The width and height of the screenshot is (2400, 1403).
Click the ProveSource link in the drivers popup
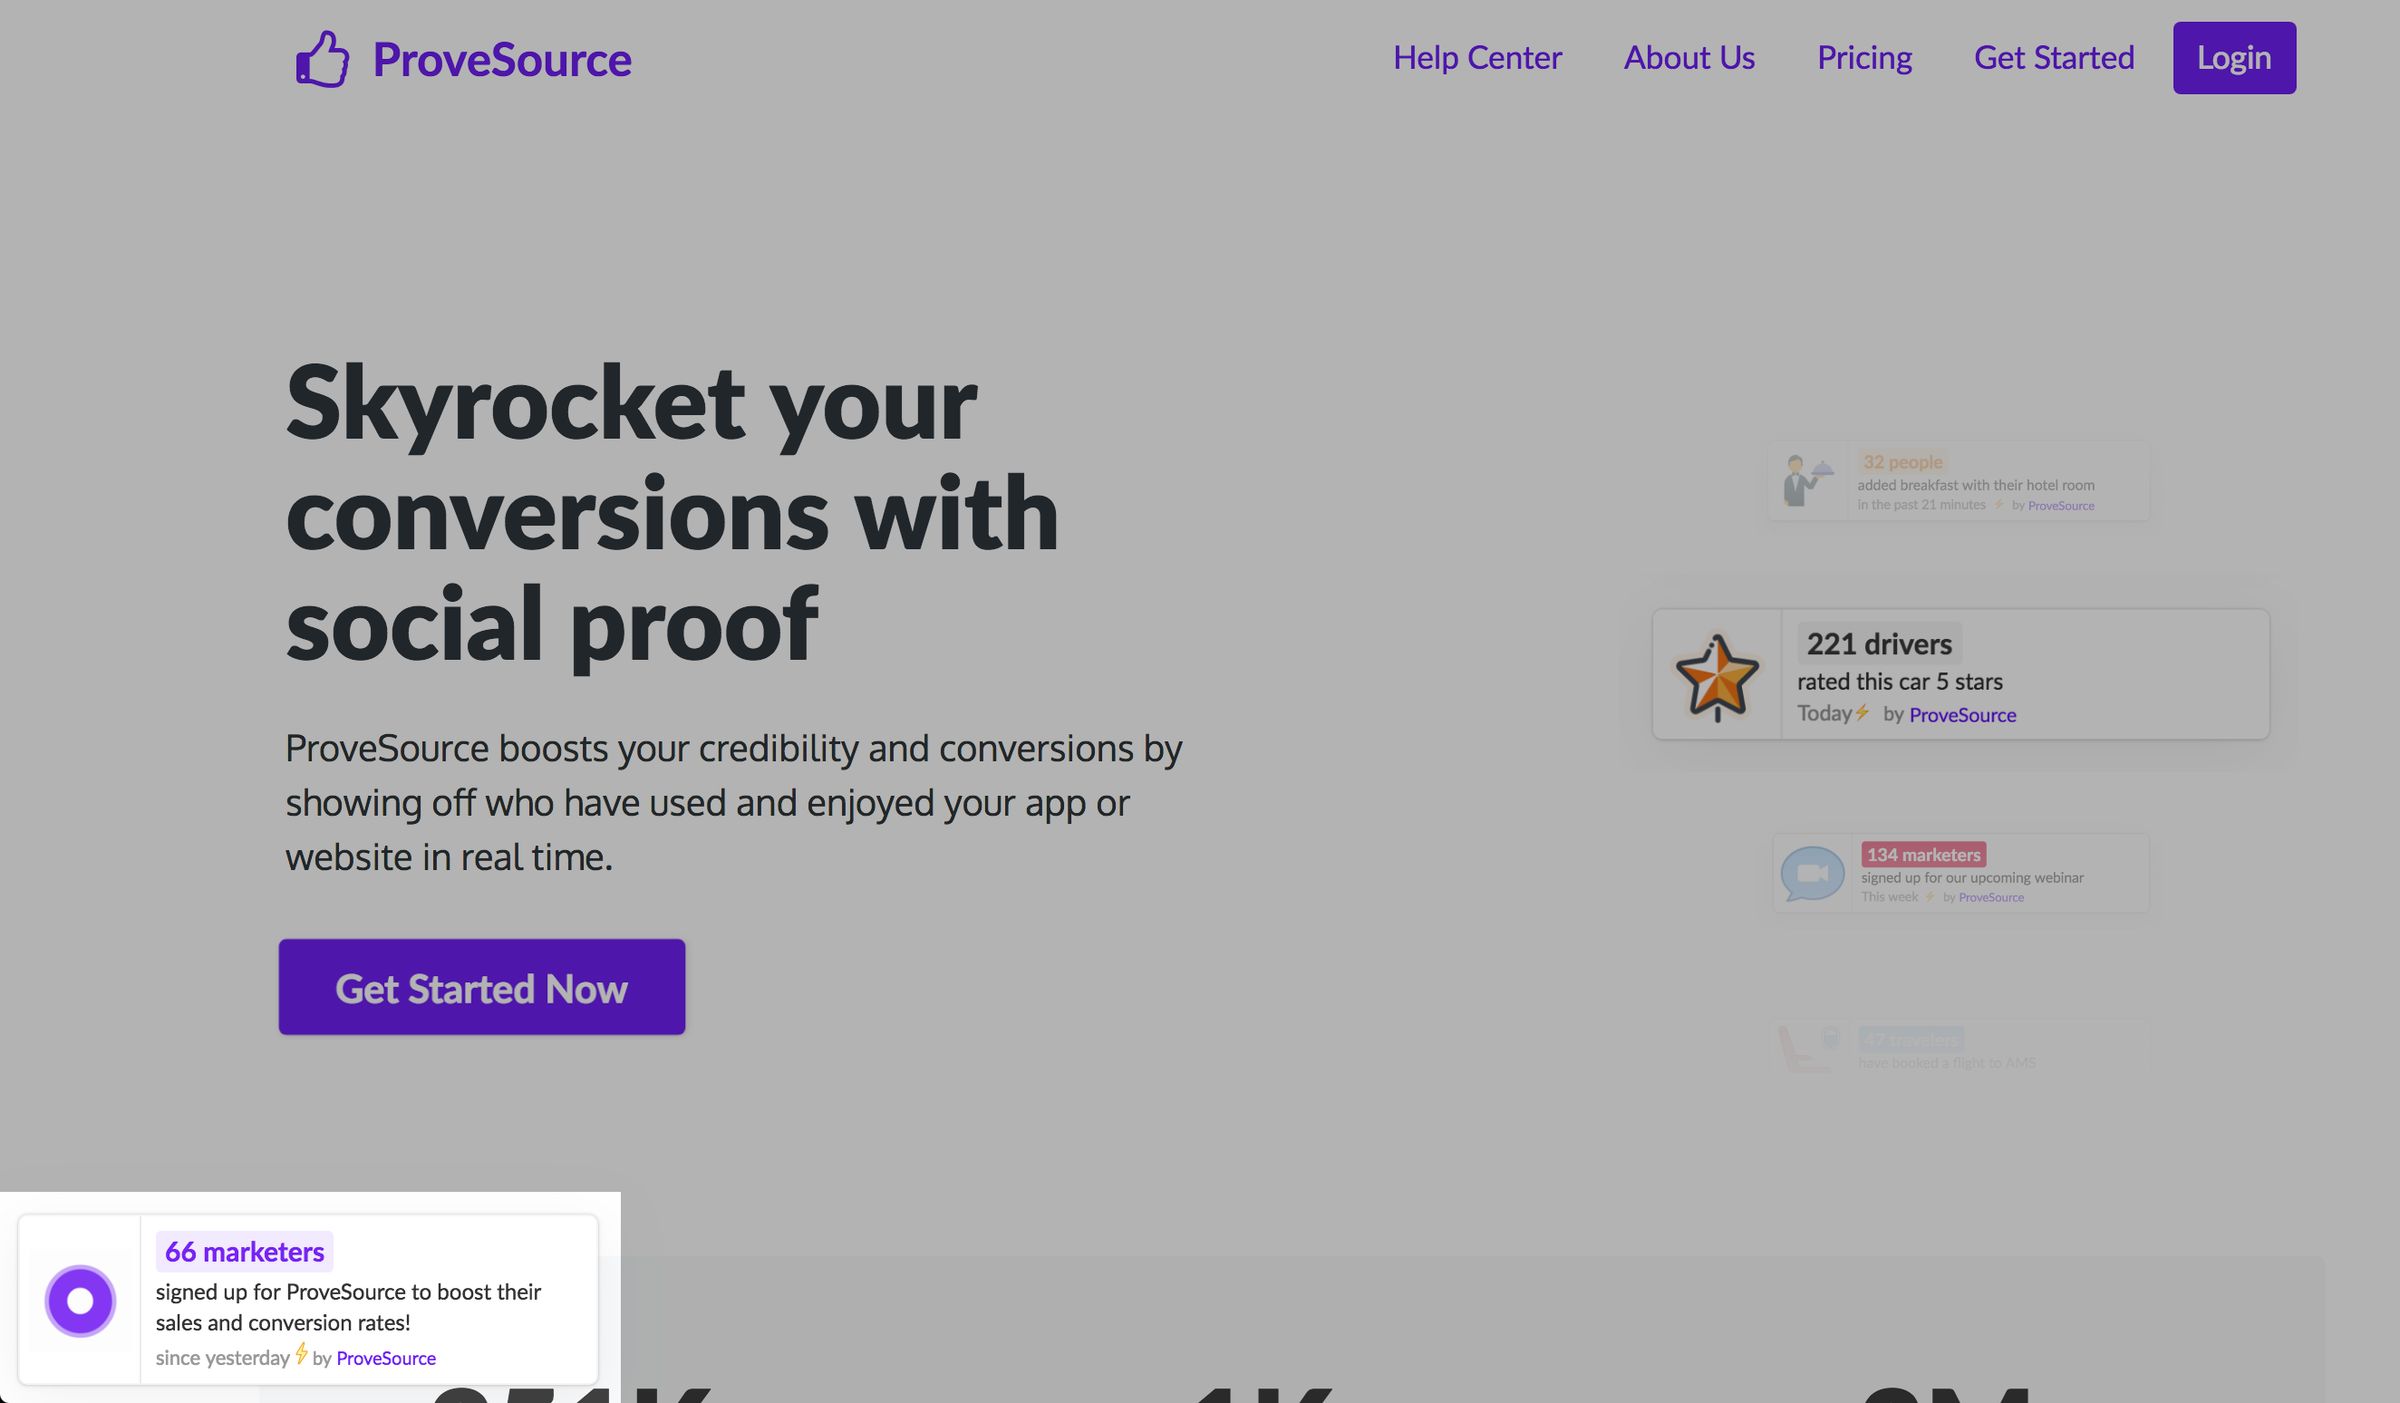(1962, 714)
